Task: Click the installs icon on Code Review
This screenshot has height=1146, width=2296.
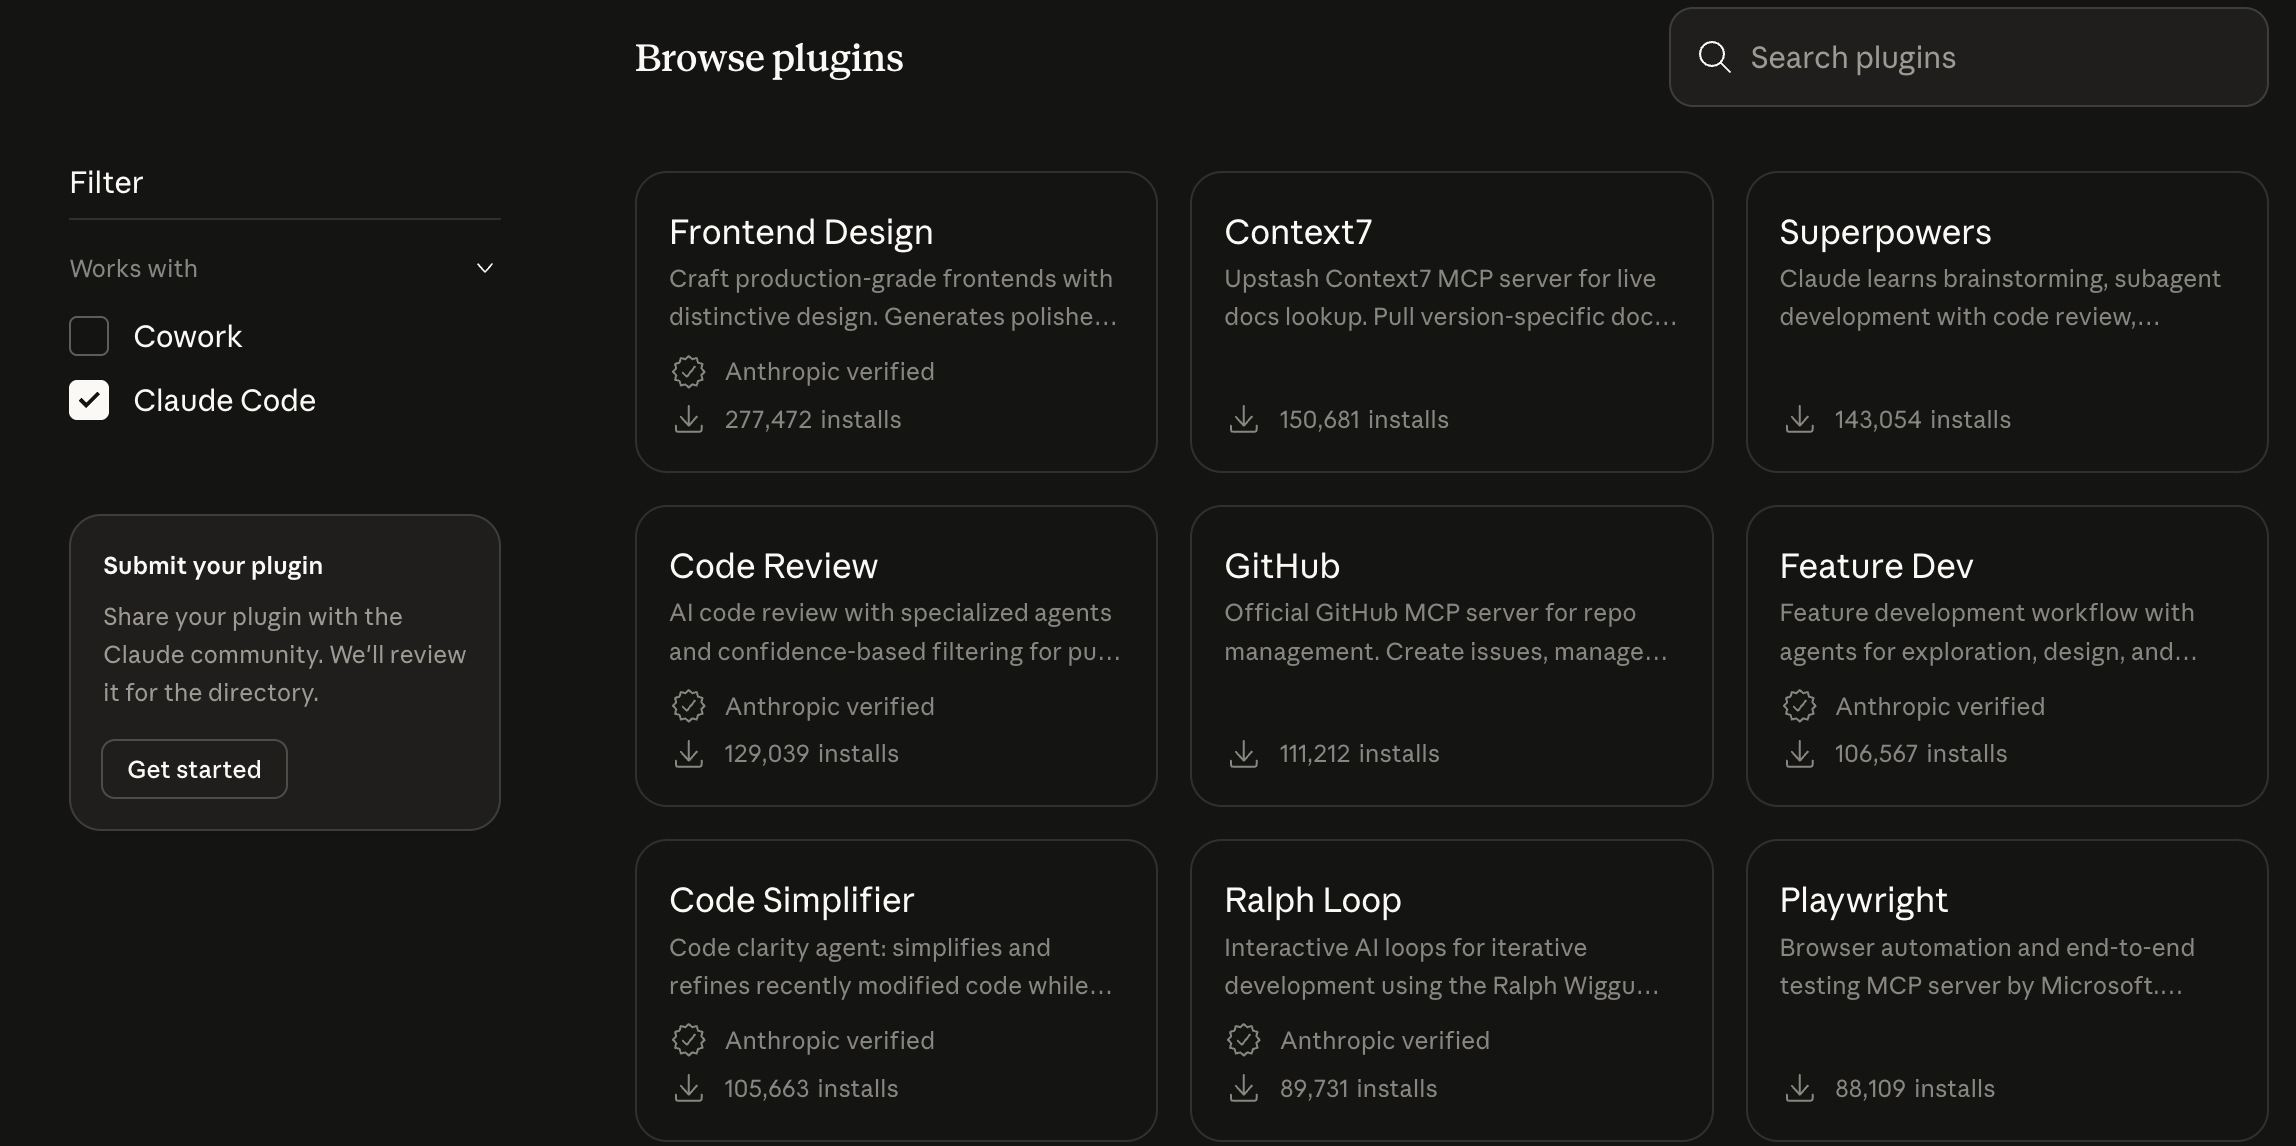Action: [x=689, y=754]
